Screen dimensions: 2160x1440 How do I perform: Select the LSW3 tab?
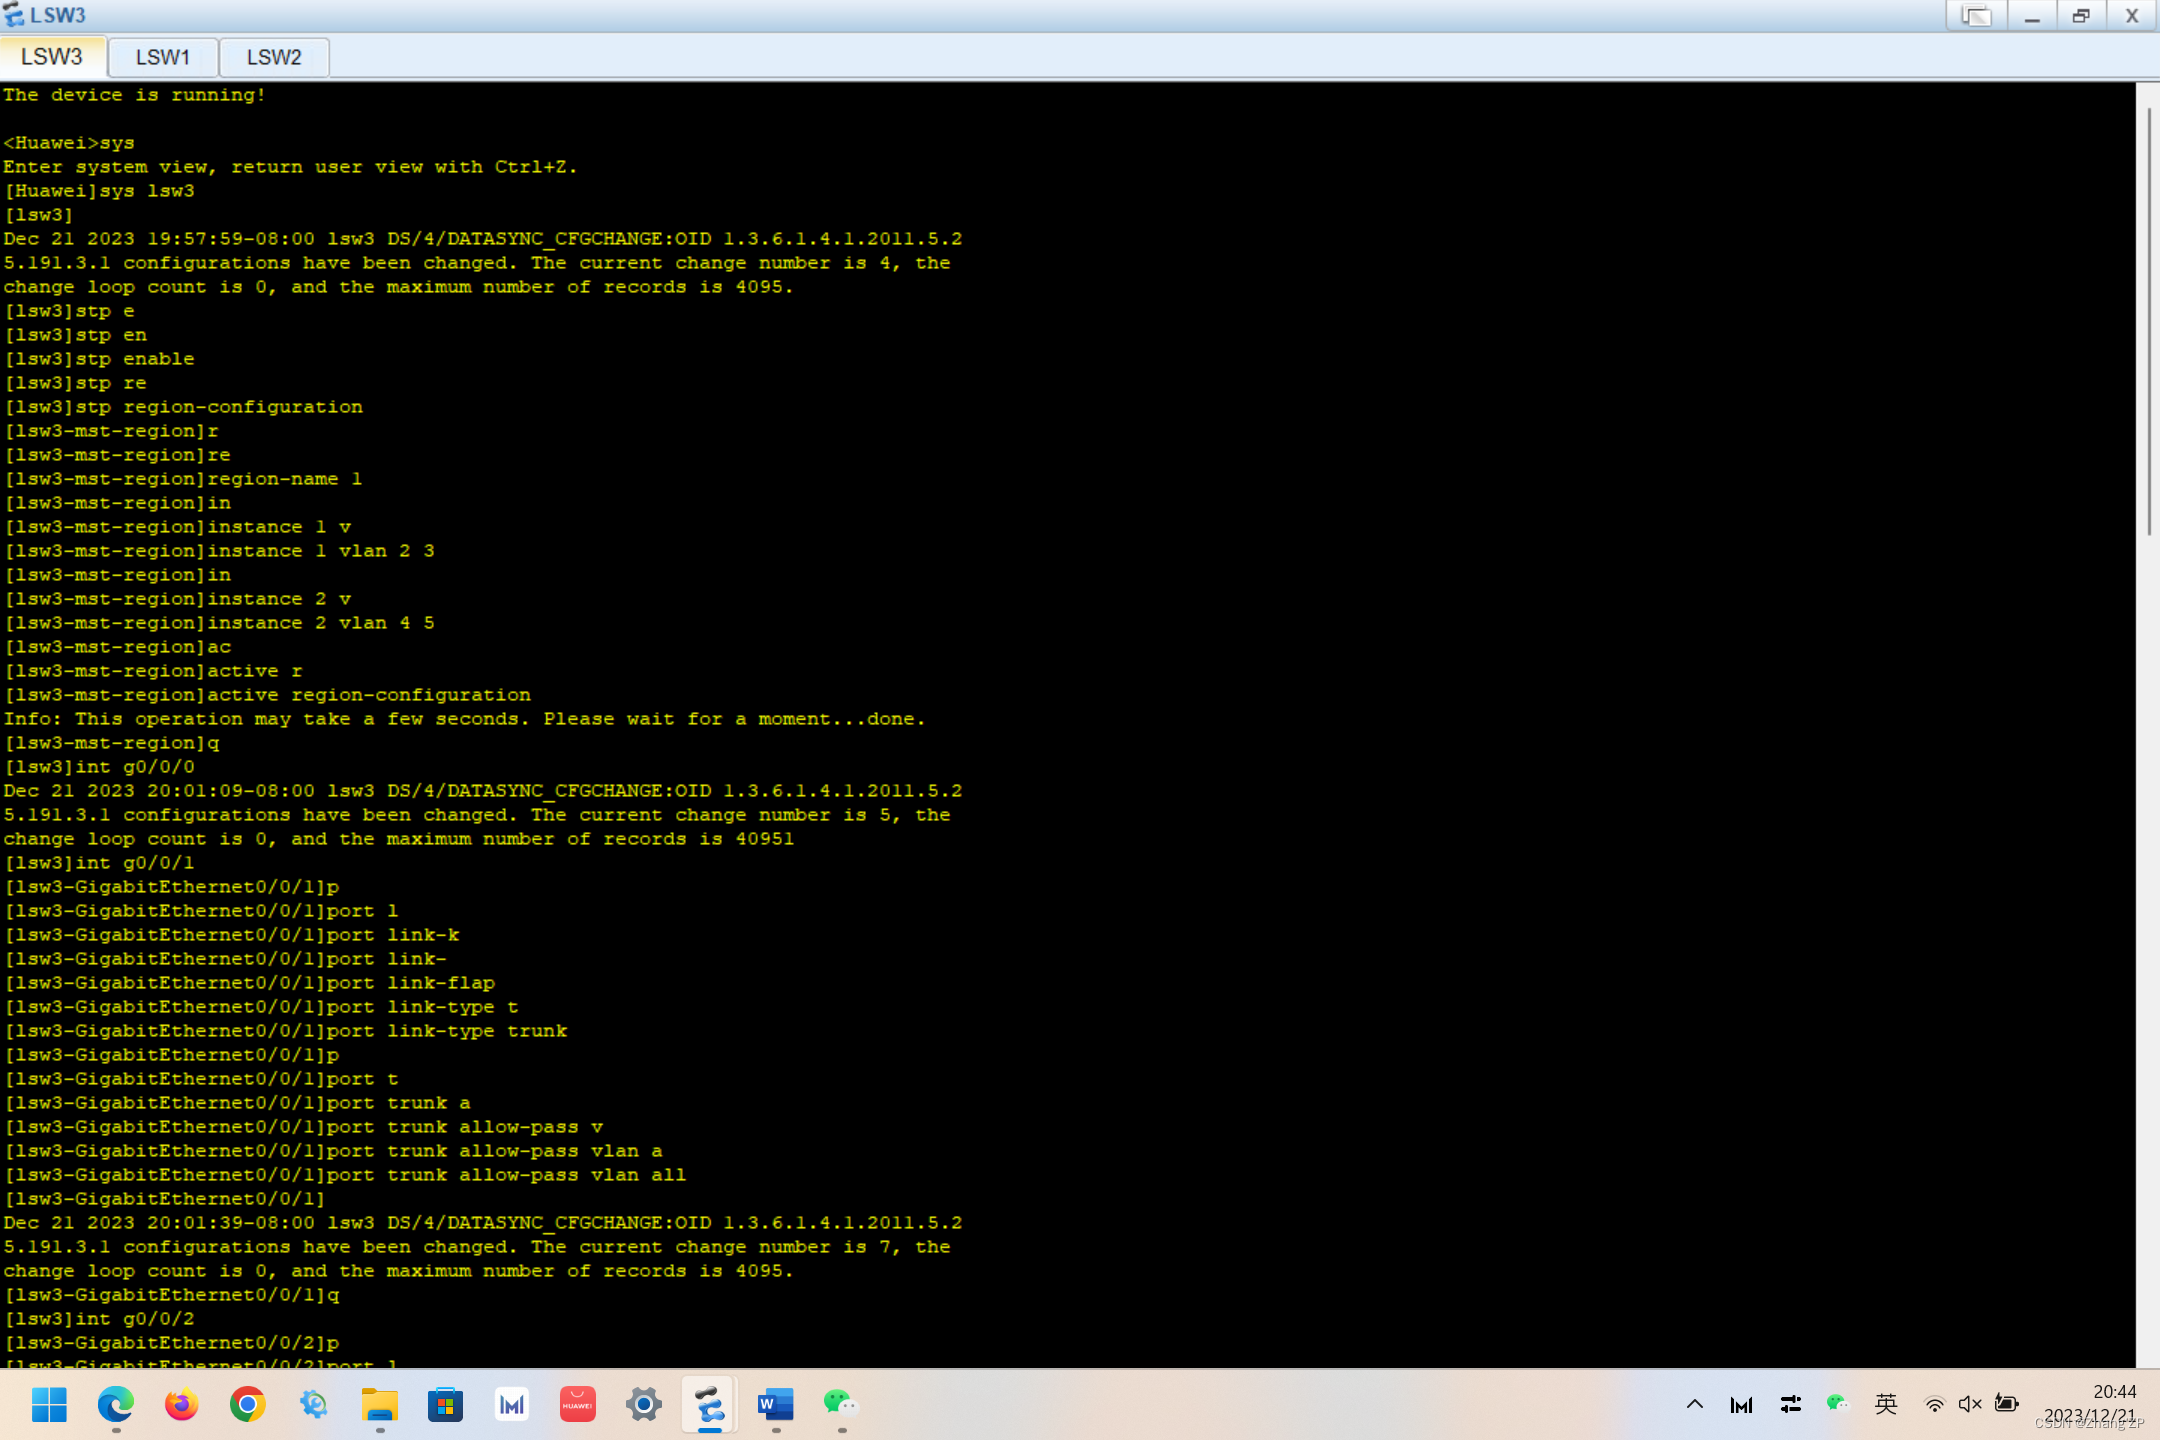click(52, 57)
